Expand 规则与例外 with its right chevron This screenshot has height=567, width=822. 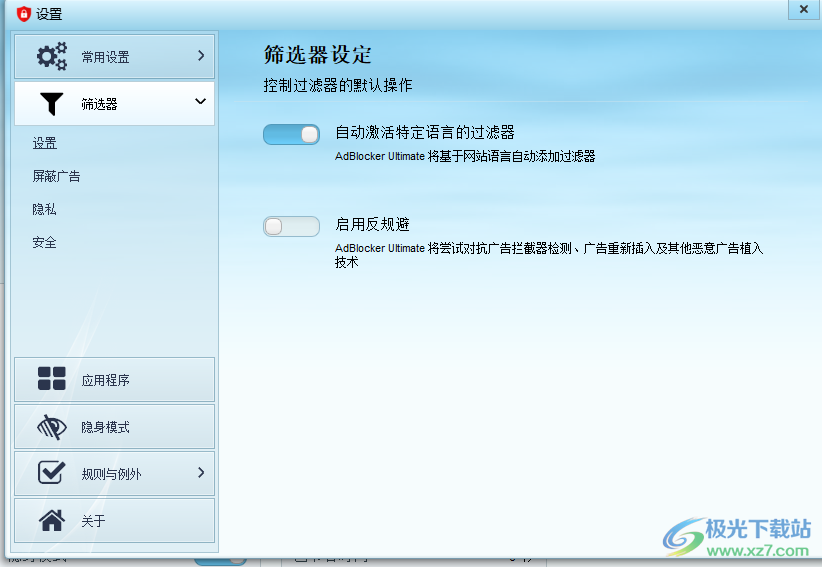[201, 472]
